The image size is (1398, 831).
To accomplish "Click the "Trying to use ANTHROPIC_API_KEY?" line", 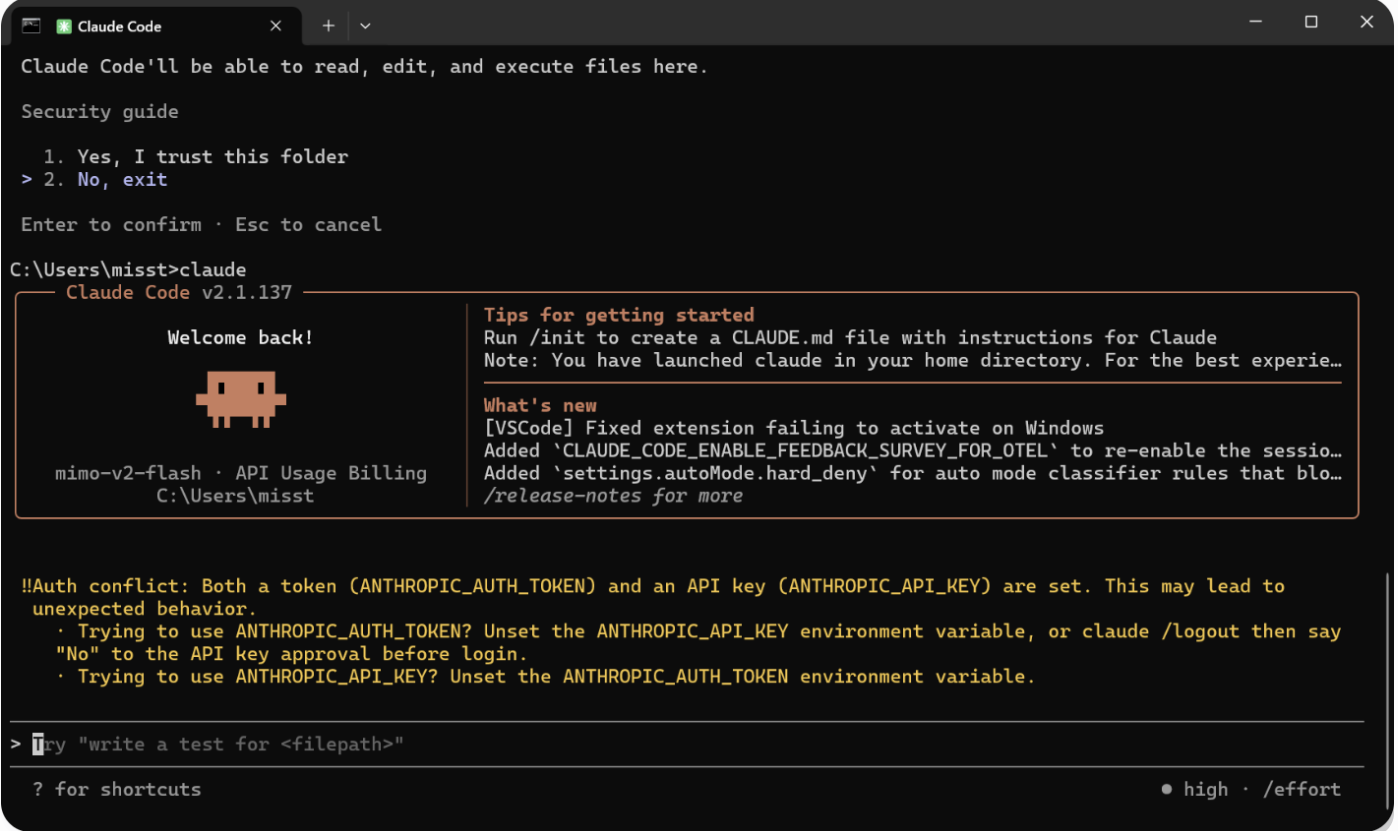I will coord(545,676).
